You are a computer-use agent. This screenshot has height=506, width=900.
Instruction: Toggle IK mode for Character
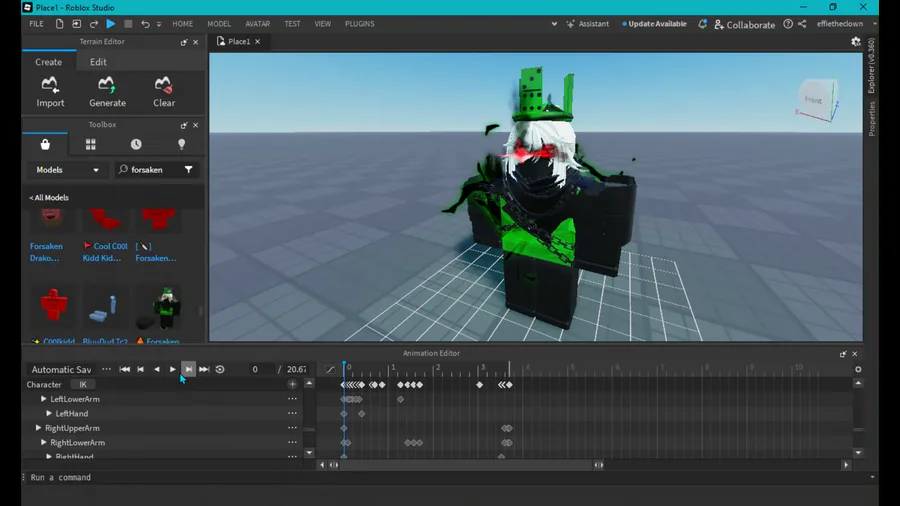click(83, 384)
